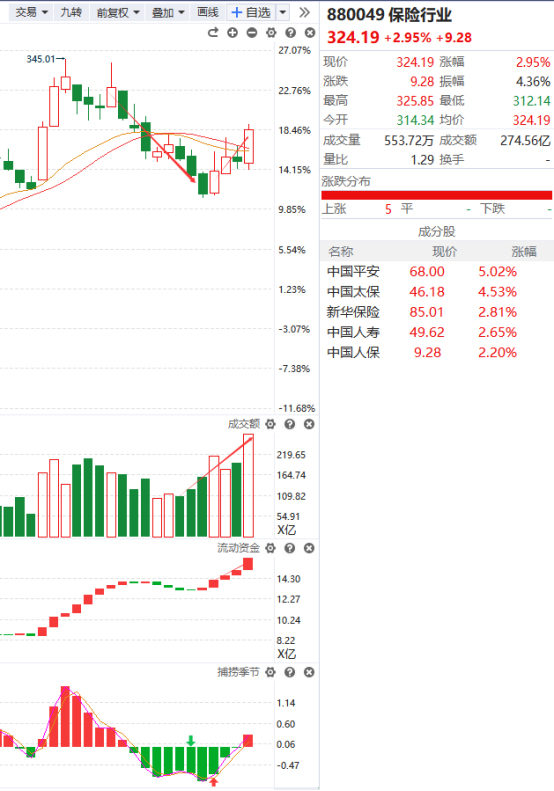Click the latest 成交额 volume bar
The image size is (554, 791).
[248, 485]
